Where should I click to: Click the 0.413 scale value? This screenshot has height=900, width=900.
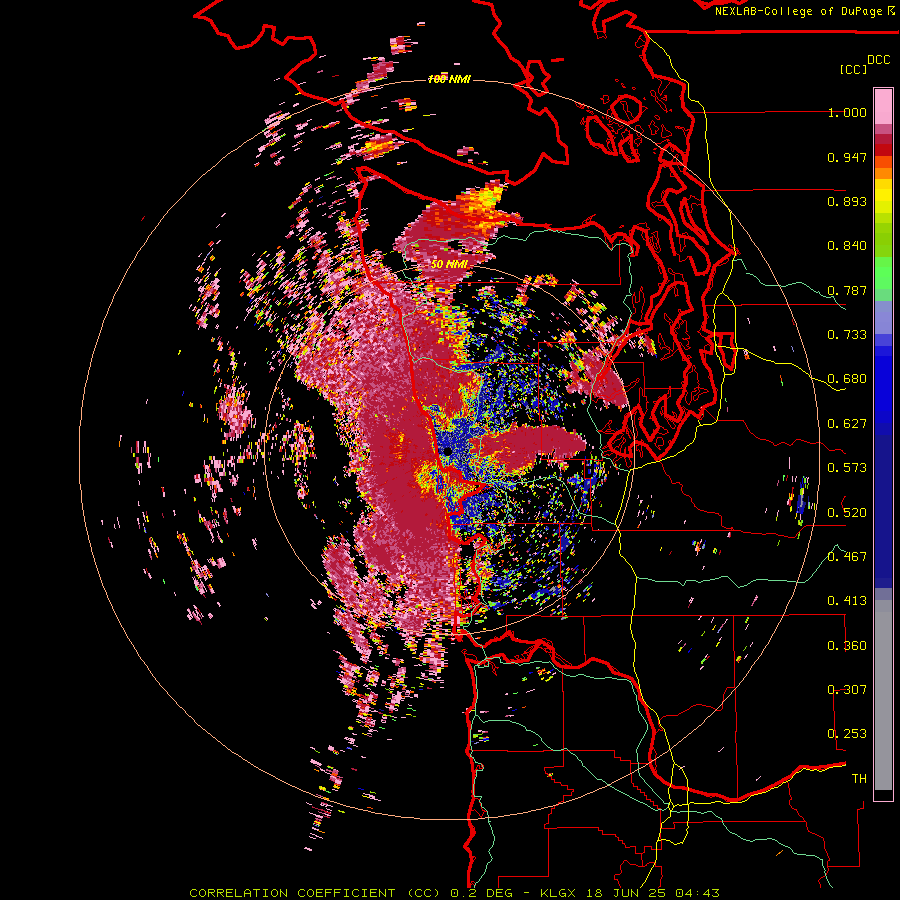coord(847,601)
